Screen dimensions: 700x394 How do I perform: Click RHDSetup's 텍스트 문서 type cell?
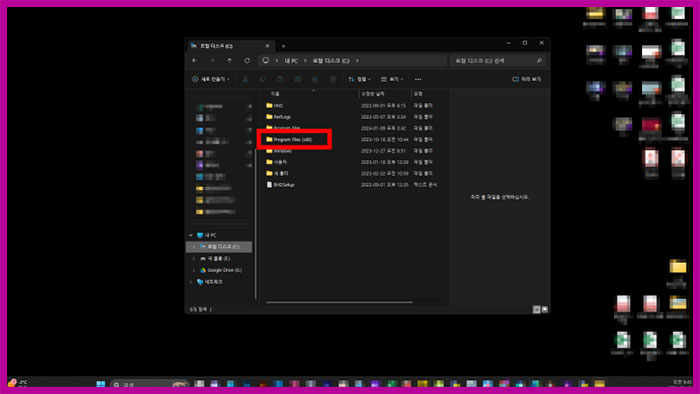(425, 185)
